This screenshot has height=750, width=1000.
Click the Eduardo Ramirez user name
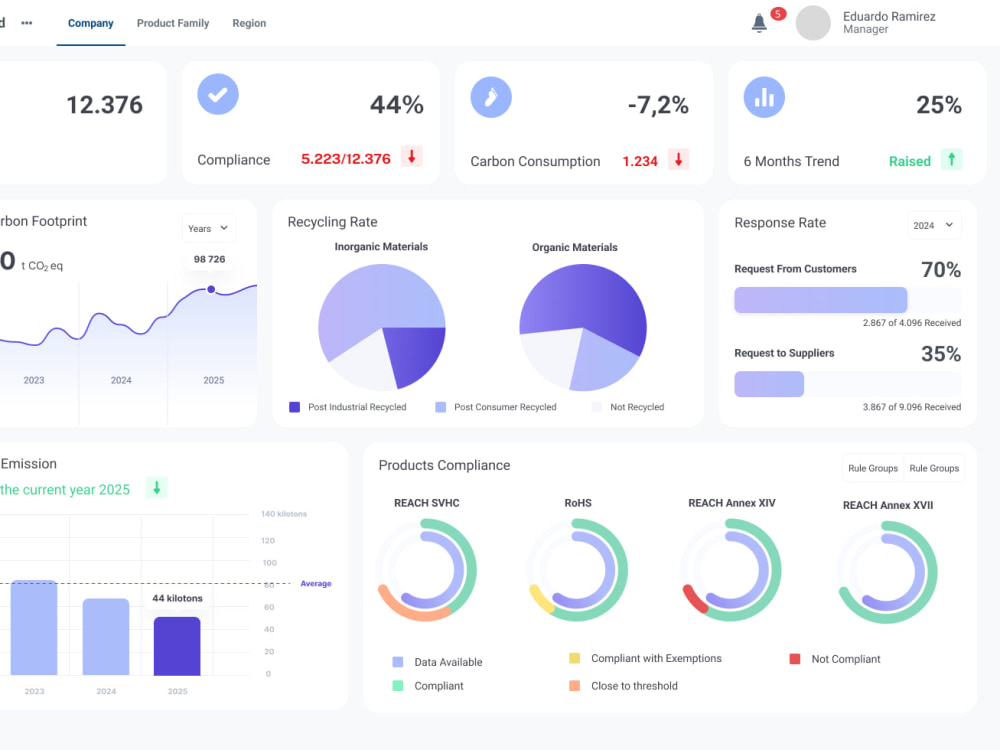[x=889, y=17]
